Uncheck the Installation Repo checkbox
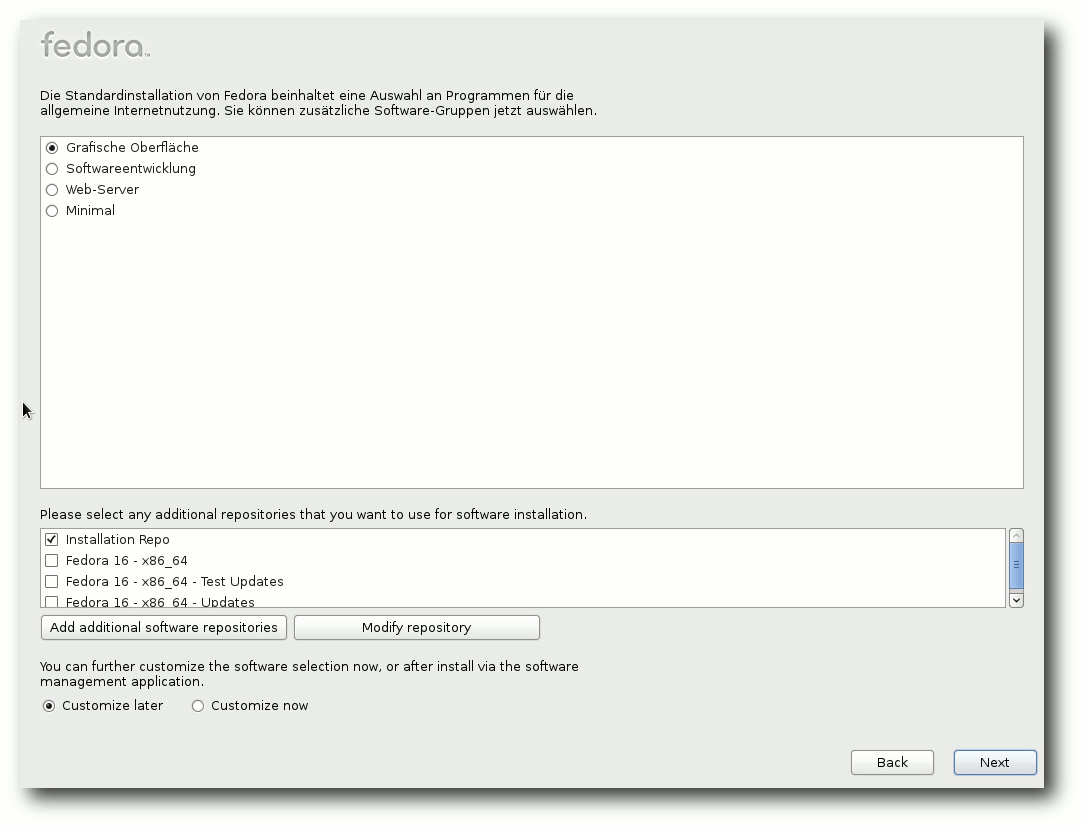Image resolution: width=1084 pixels, height=828 pixels. coord(52,540)
